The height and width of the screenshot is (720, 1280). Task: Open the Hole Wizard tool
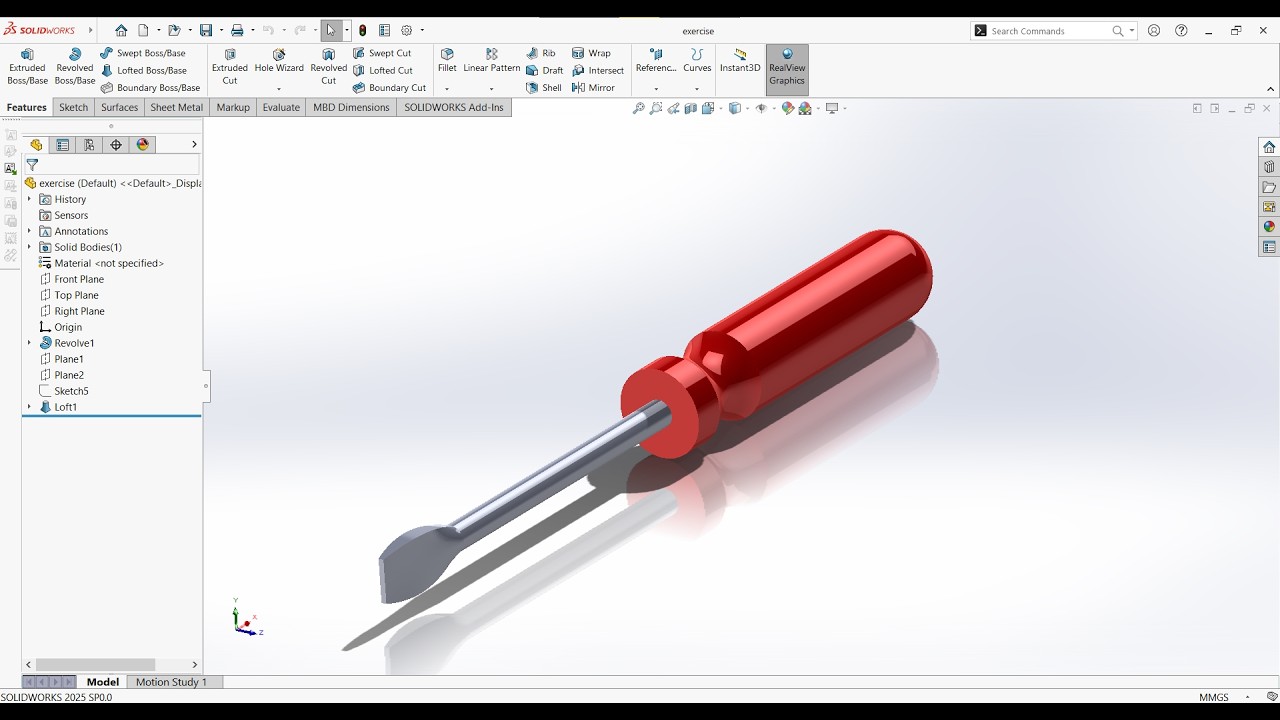[x=279, y=61]
